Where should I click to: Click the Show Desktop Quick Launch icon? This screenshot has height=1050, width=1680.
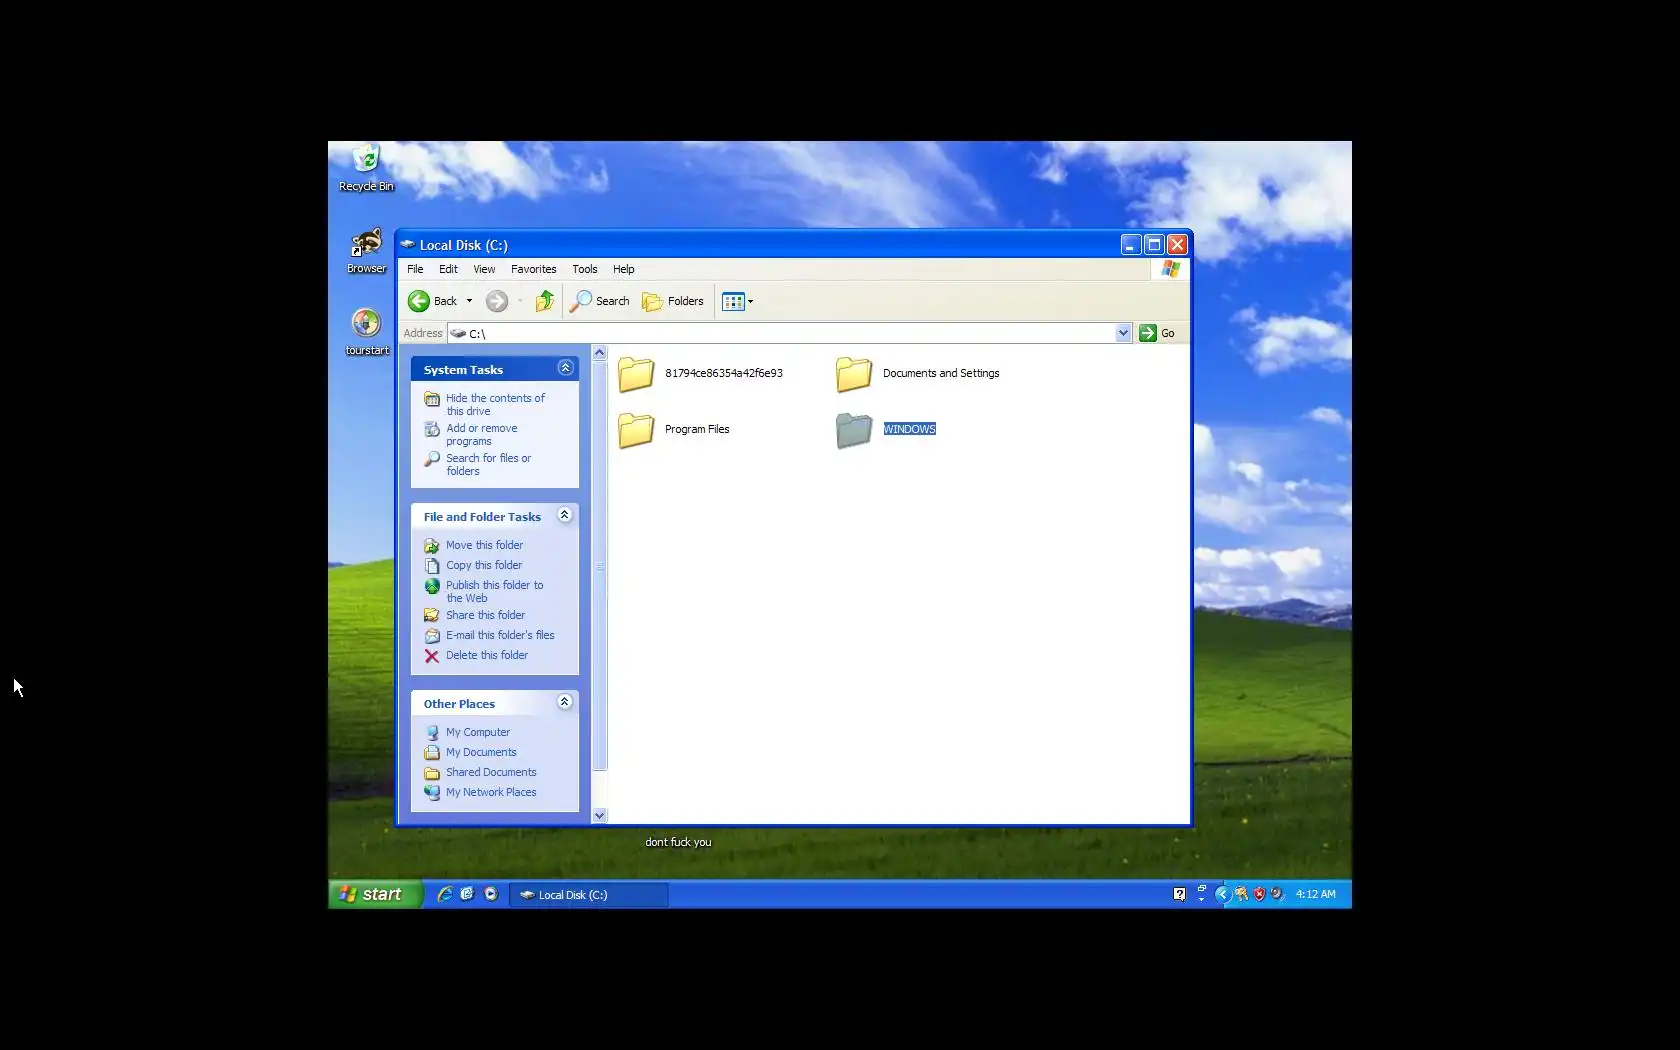[x=467, y=894]
